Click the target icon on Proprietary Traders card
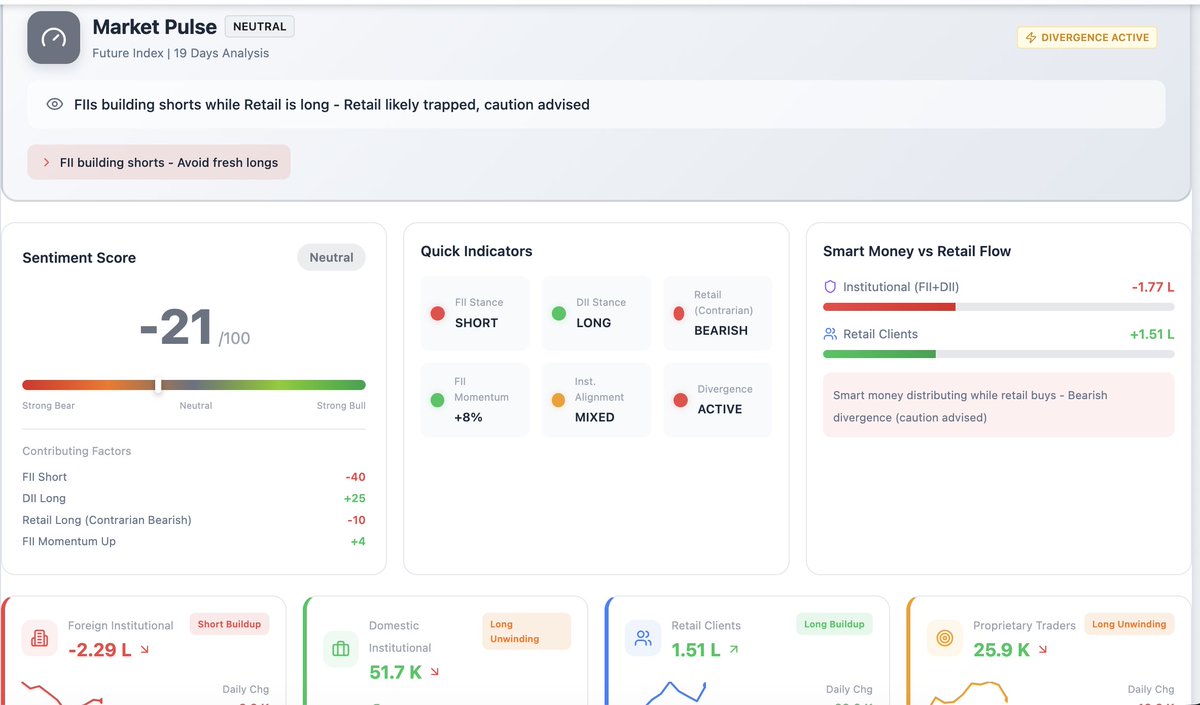Image resolution: width=1200 pixels, height=705 pixels. (x=945, y=638)
